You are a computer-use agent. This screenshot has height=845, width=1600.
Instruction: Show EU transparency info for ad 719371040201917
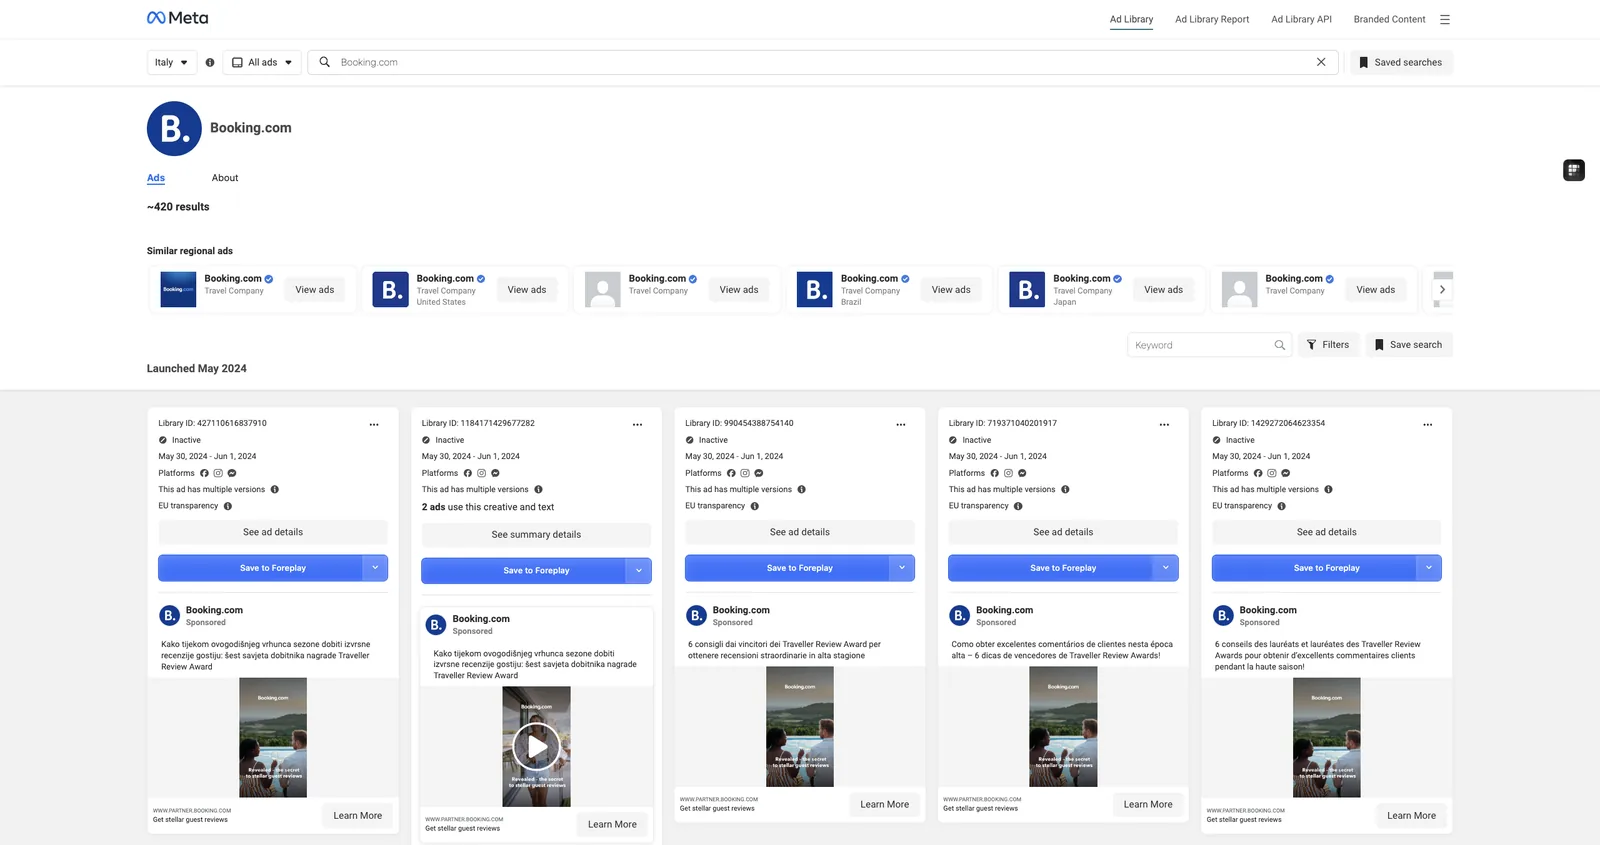tap(1018, 506)
